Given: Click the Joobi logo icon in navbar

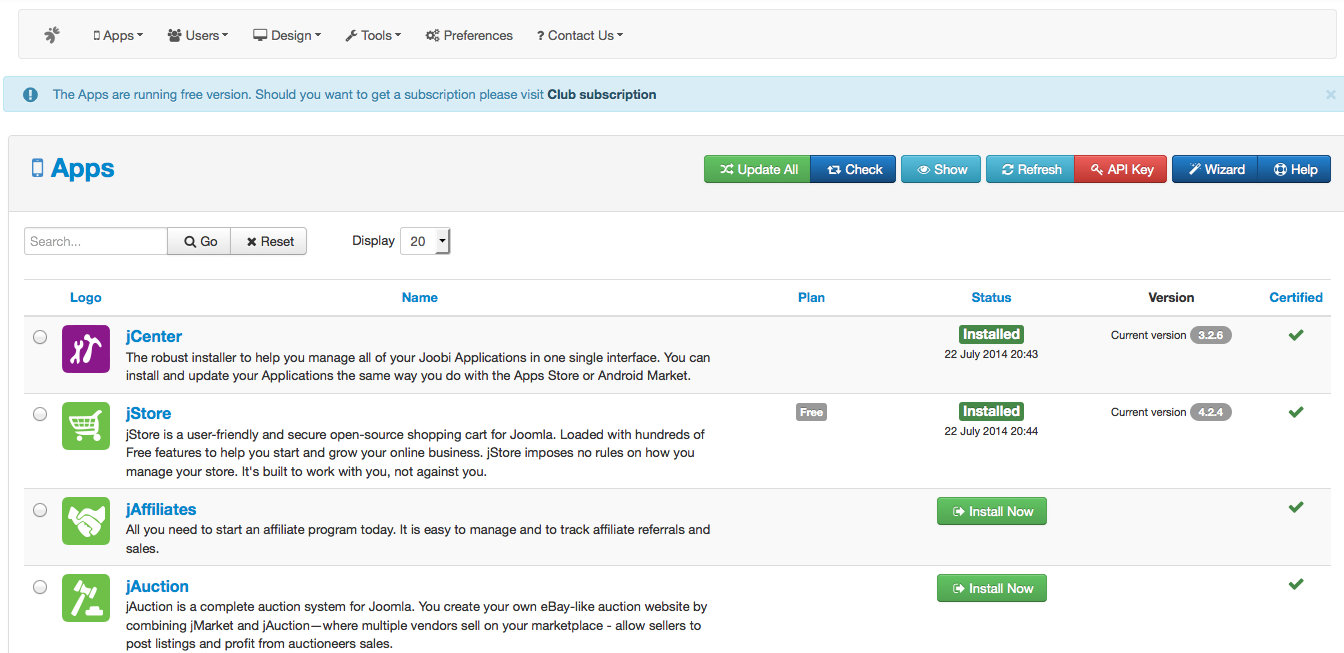Looking at the screenshot, I should click(x=52, y=35).
